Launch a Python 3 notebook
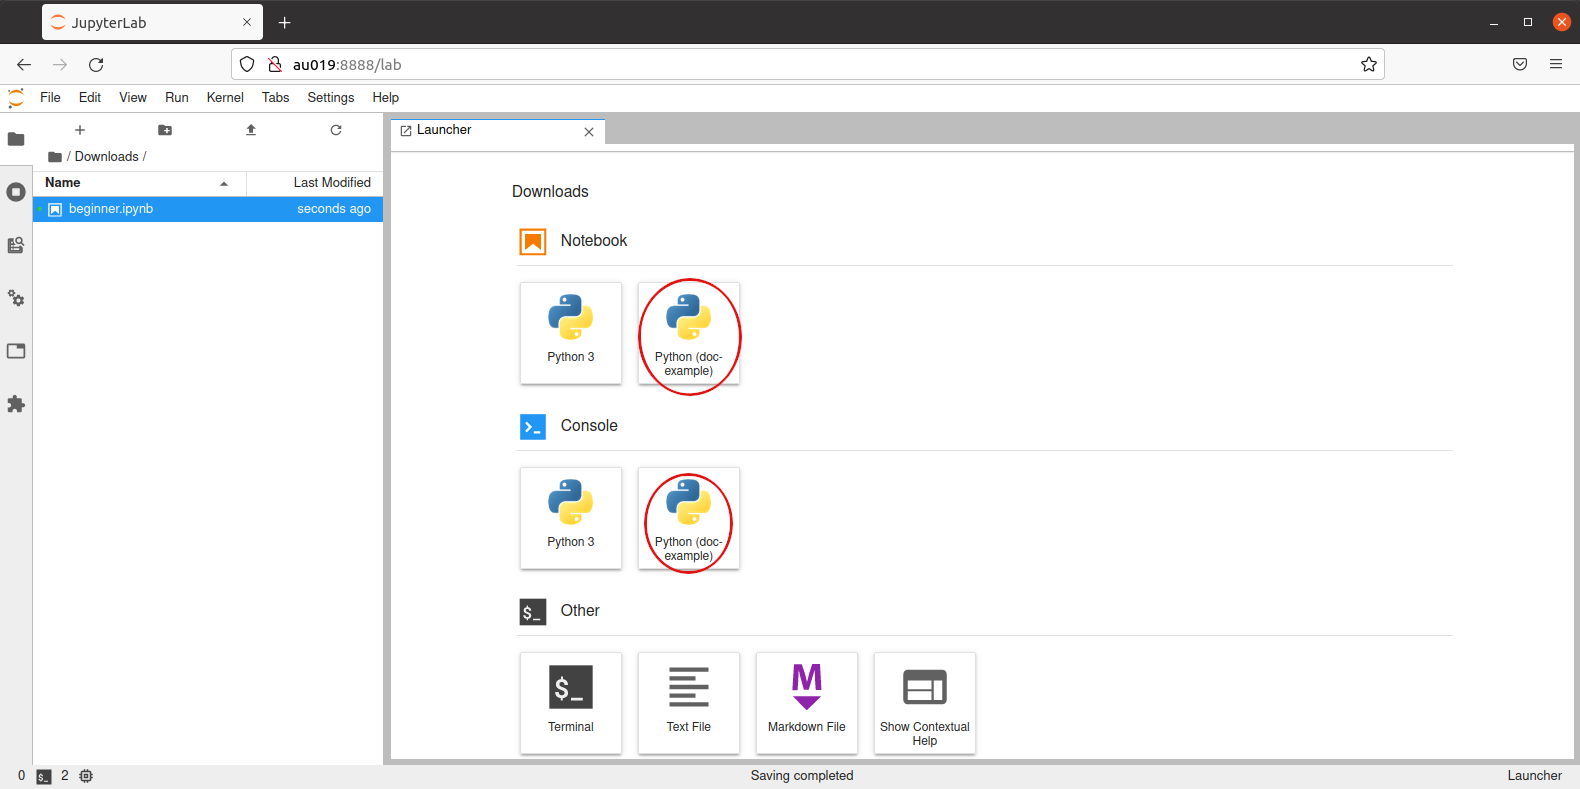Image resolution: width=1580 pixels, height=789 pixels. point(571,333)
